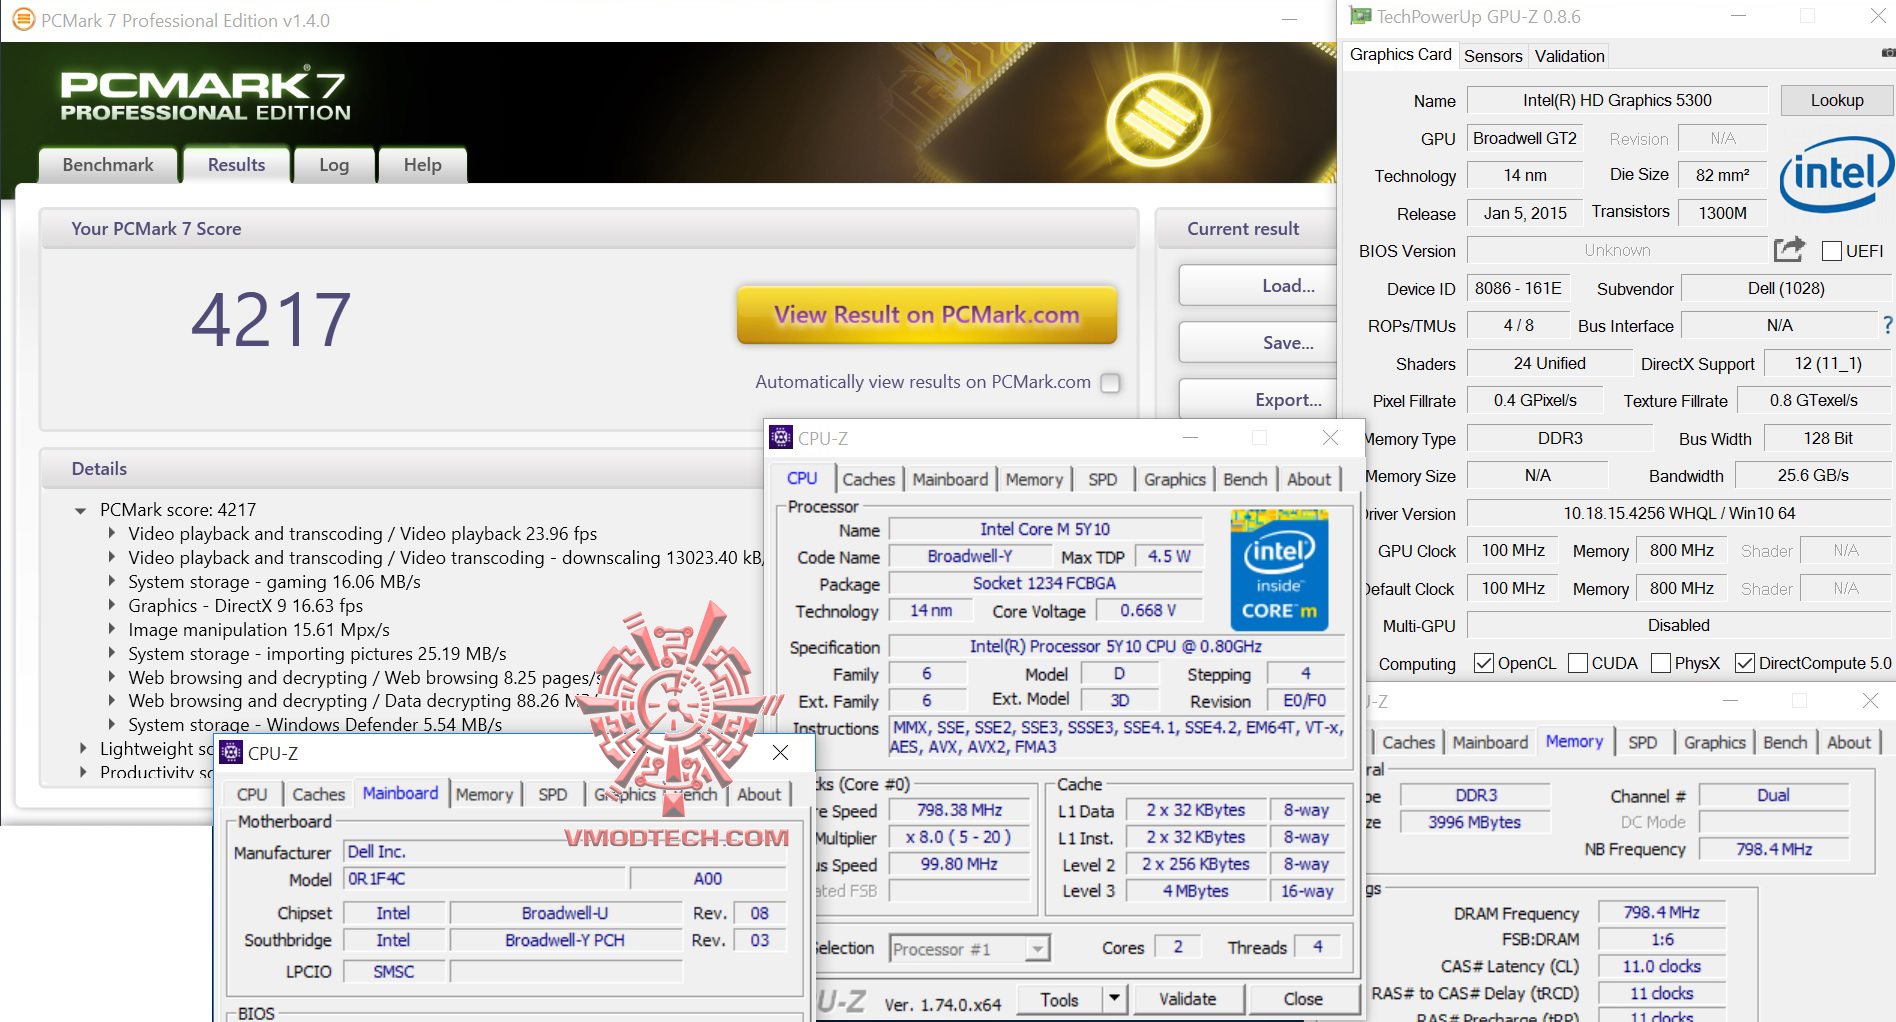Expand the Lightweight score node
This screenshot has width=1896, height=1022.
[82, 748]
